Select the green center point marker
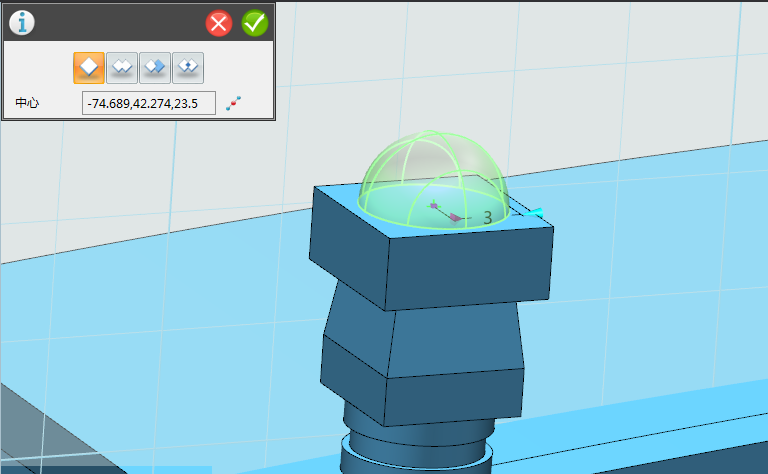768x474 pixels. [x=433, y=206]
